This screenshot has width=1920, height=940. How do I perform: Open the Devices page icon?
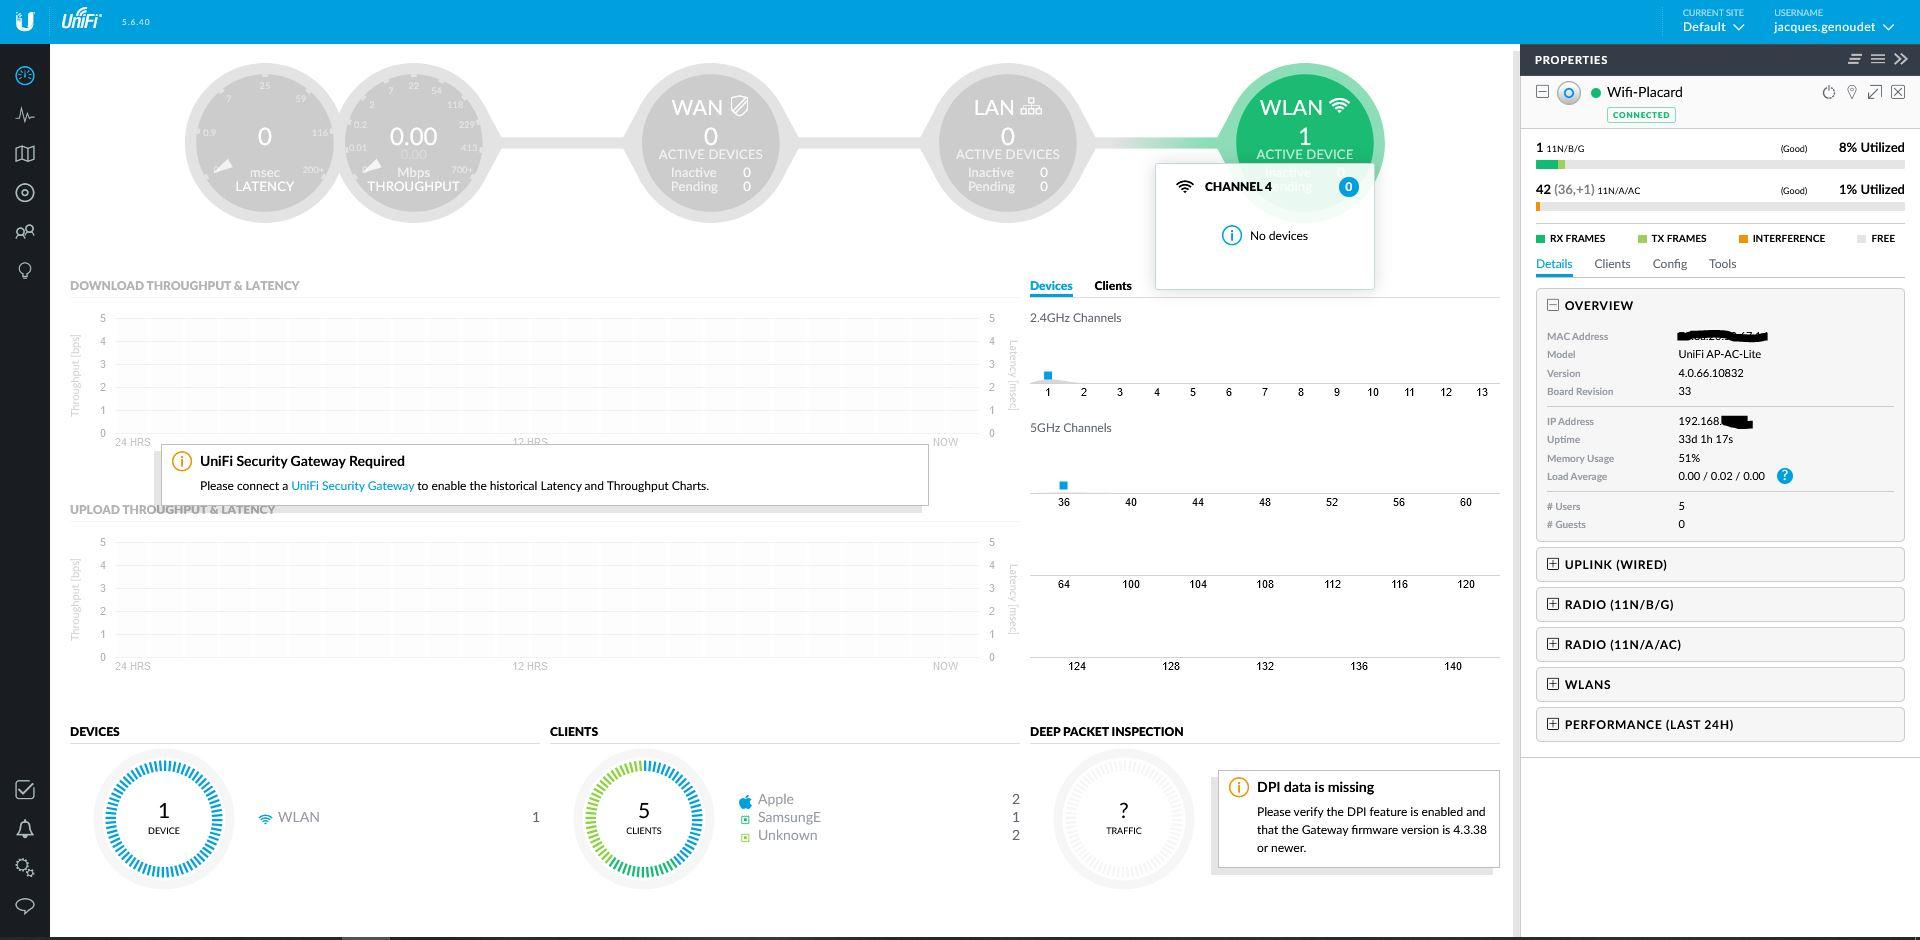tap(25, 193)
